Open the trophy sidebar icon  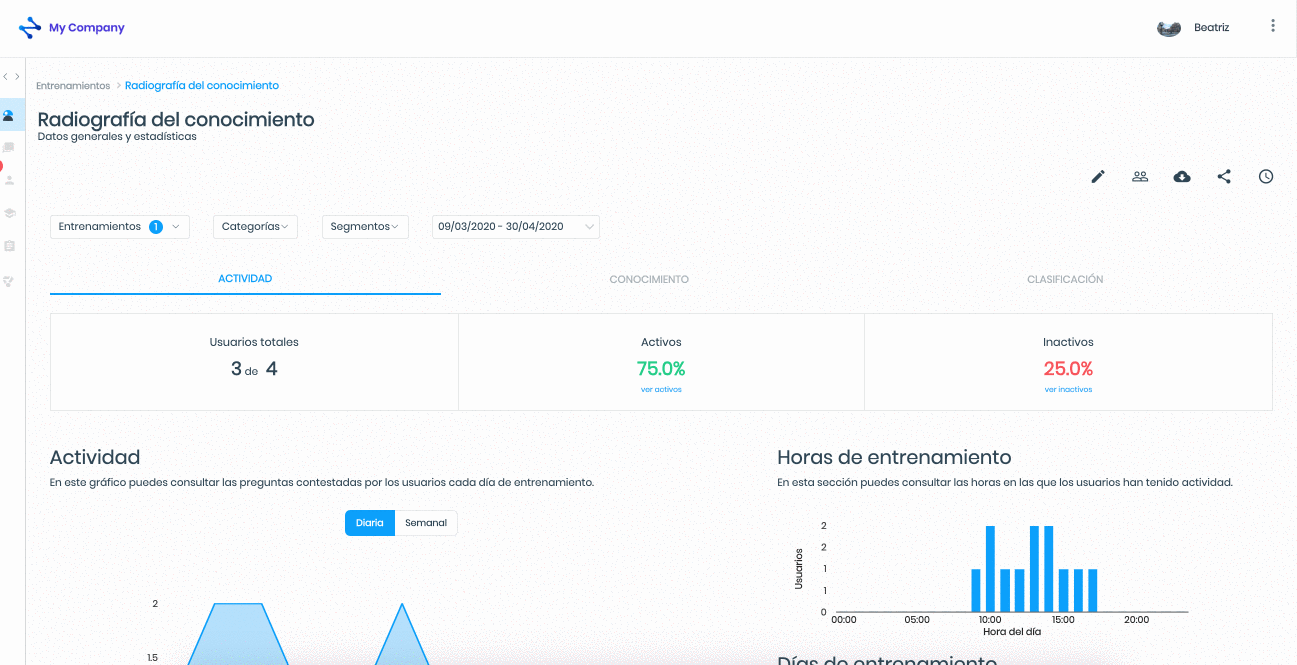pyautogui.click(x=10, y=281)
